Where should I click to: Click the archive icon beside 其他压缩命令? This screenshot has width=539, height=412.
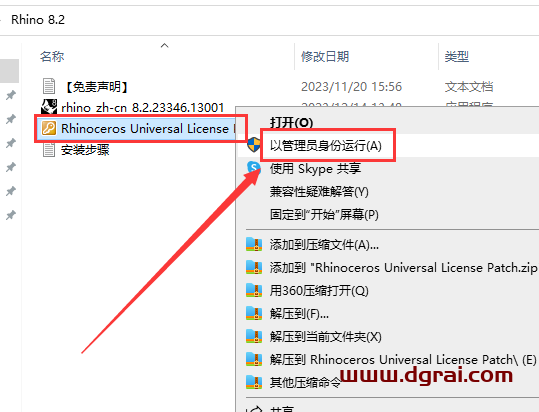click(254, 382)
